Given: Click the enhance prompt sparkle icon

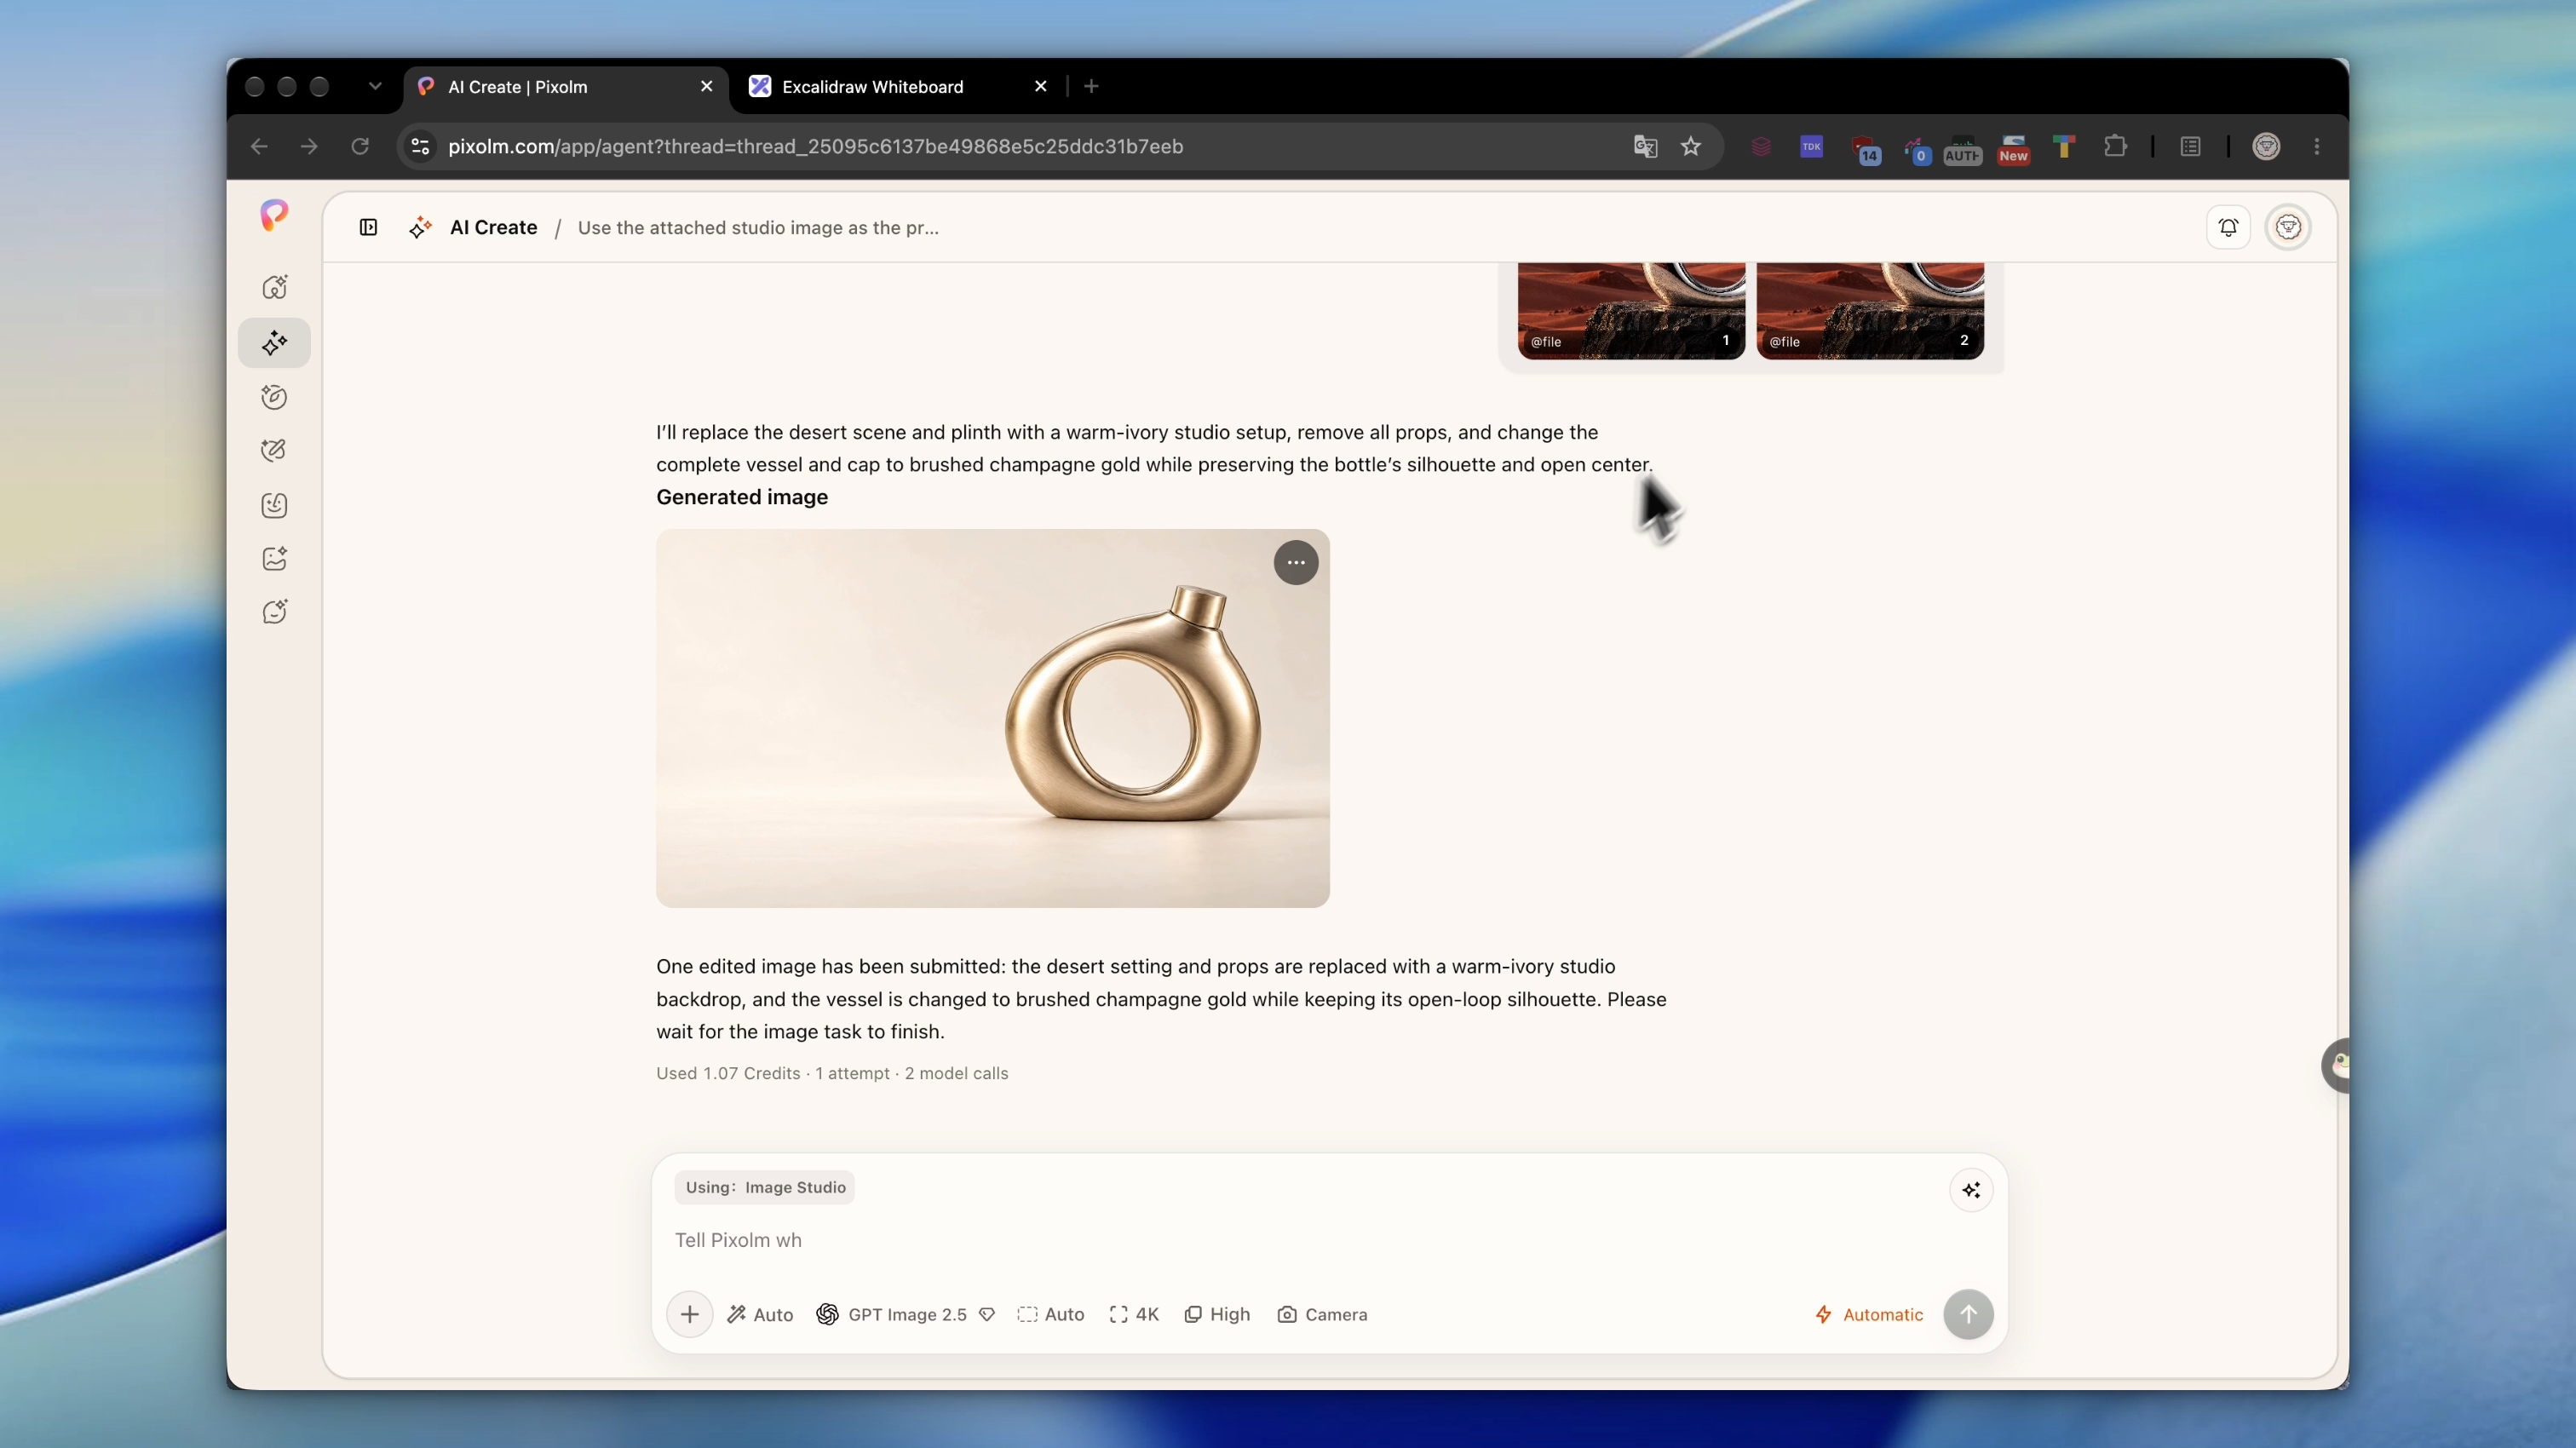Looking at the screenshot, I should click(x=1971, y=1190).
